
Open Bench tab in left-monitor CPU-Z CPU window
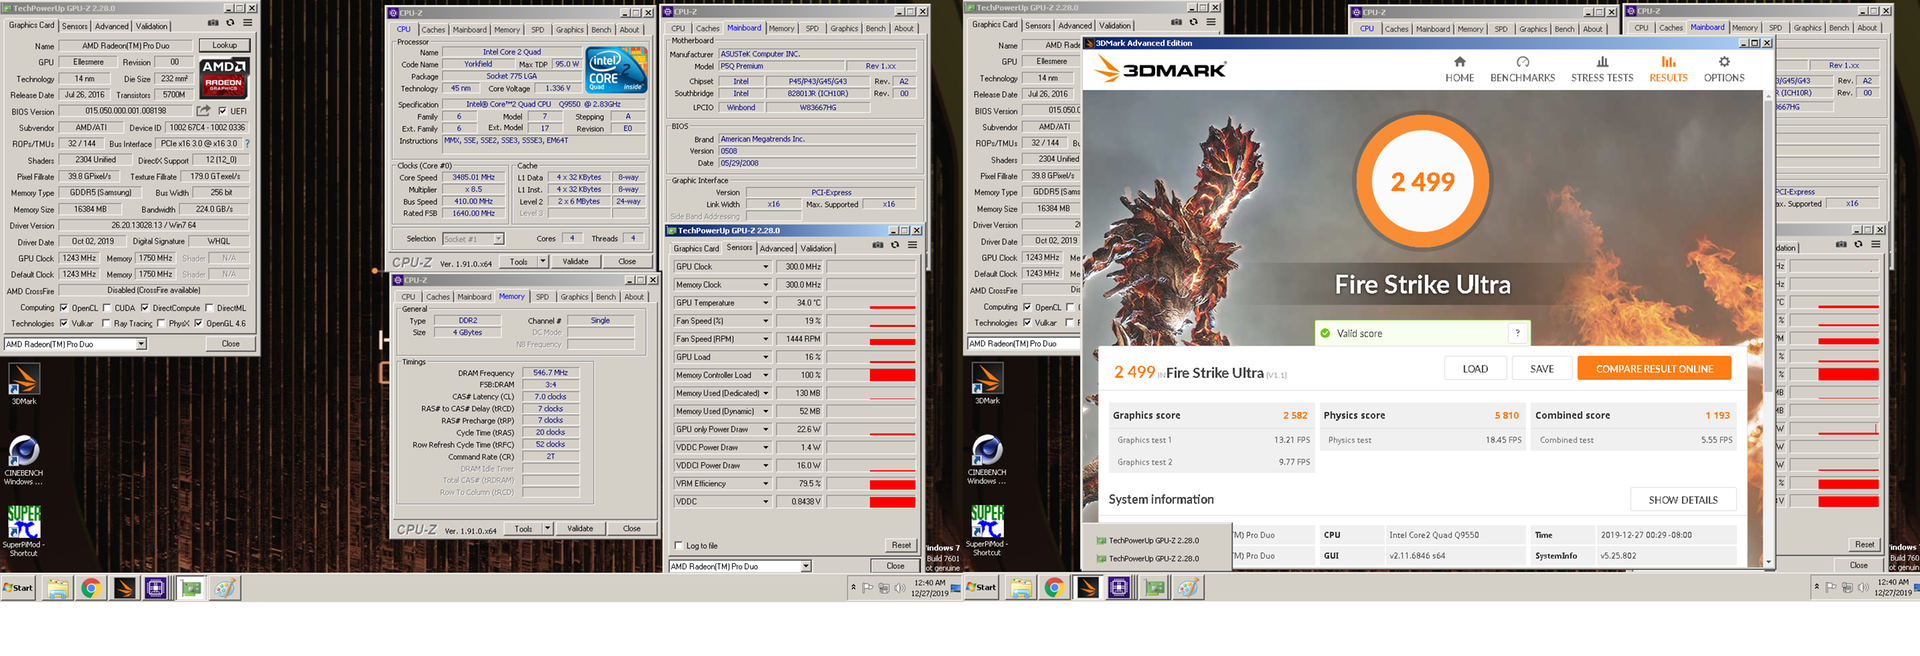tap(601, 30)
